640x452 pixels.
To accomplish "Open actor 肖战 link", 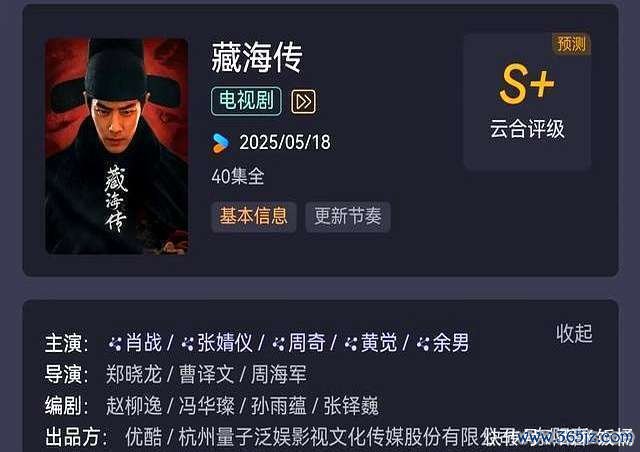I will [144, 343].
